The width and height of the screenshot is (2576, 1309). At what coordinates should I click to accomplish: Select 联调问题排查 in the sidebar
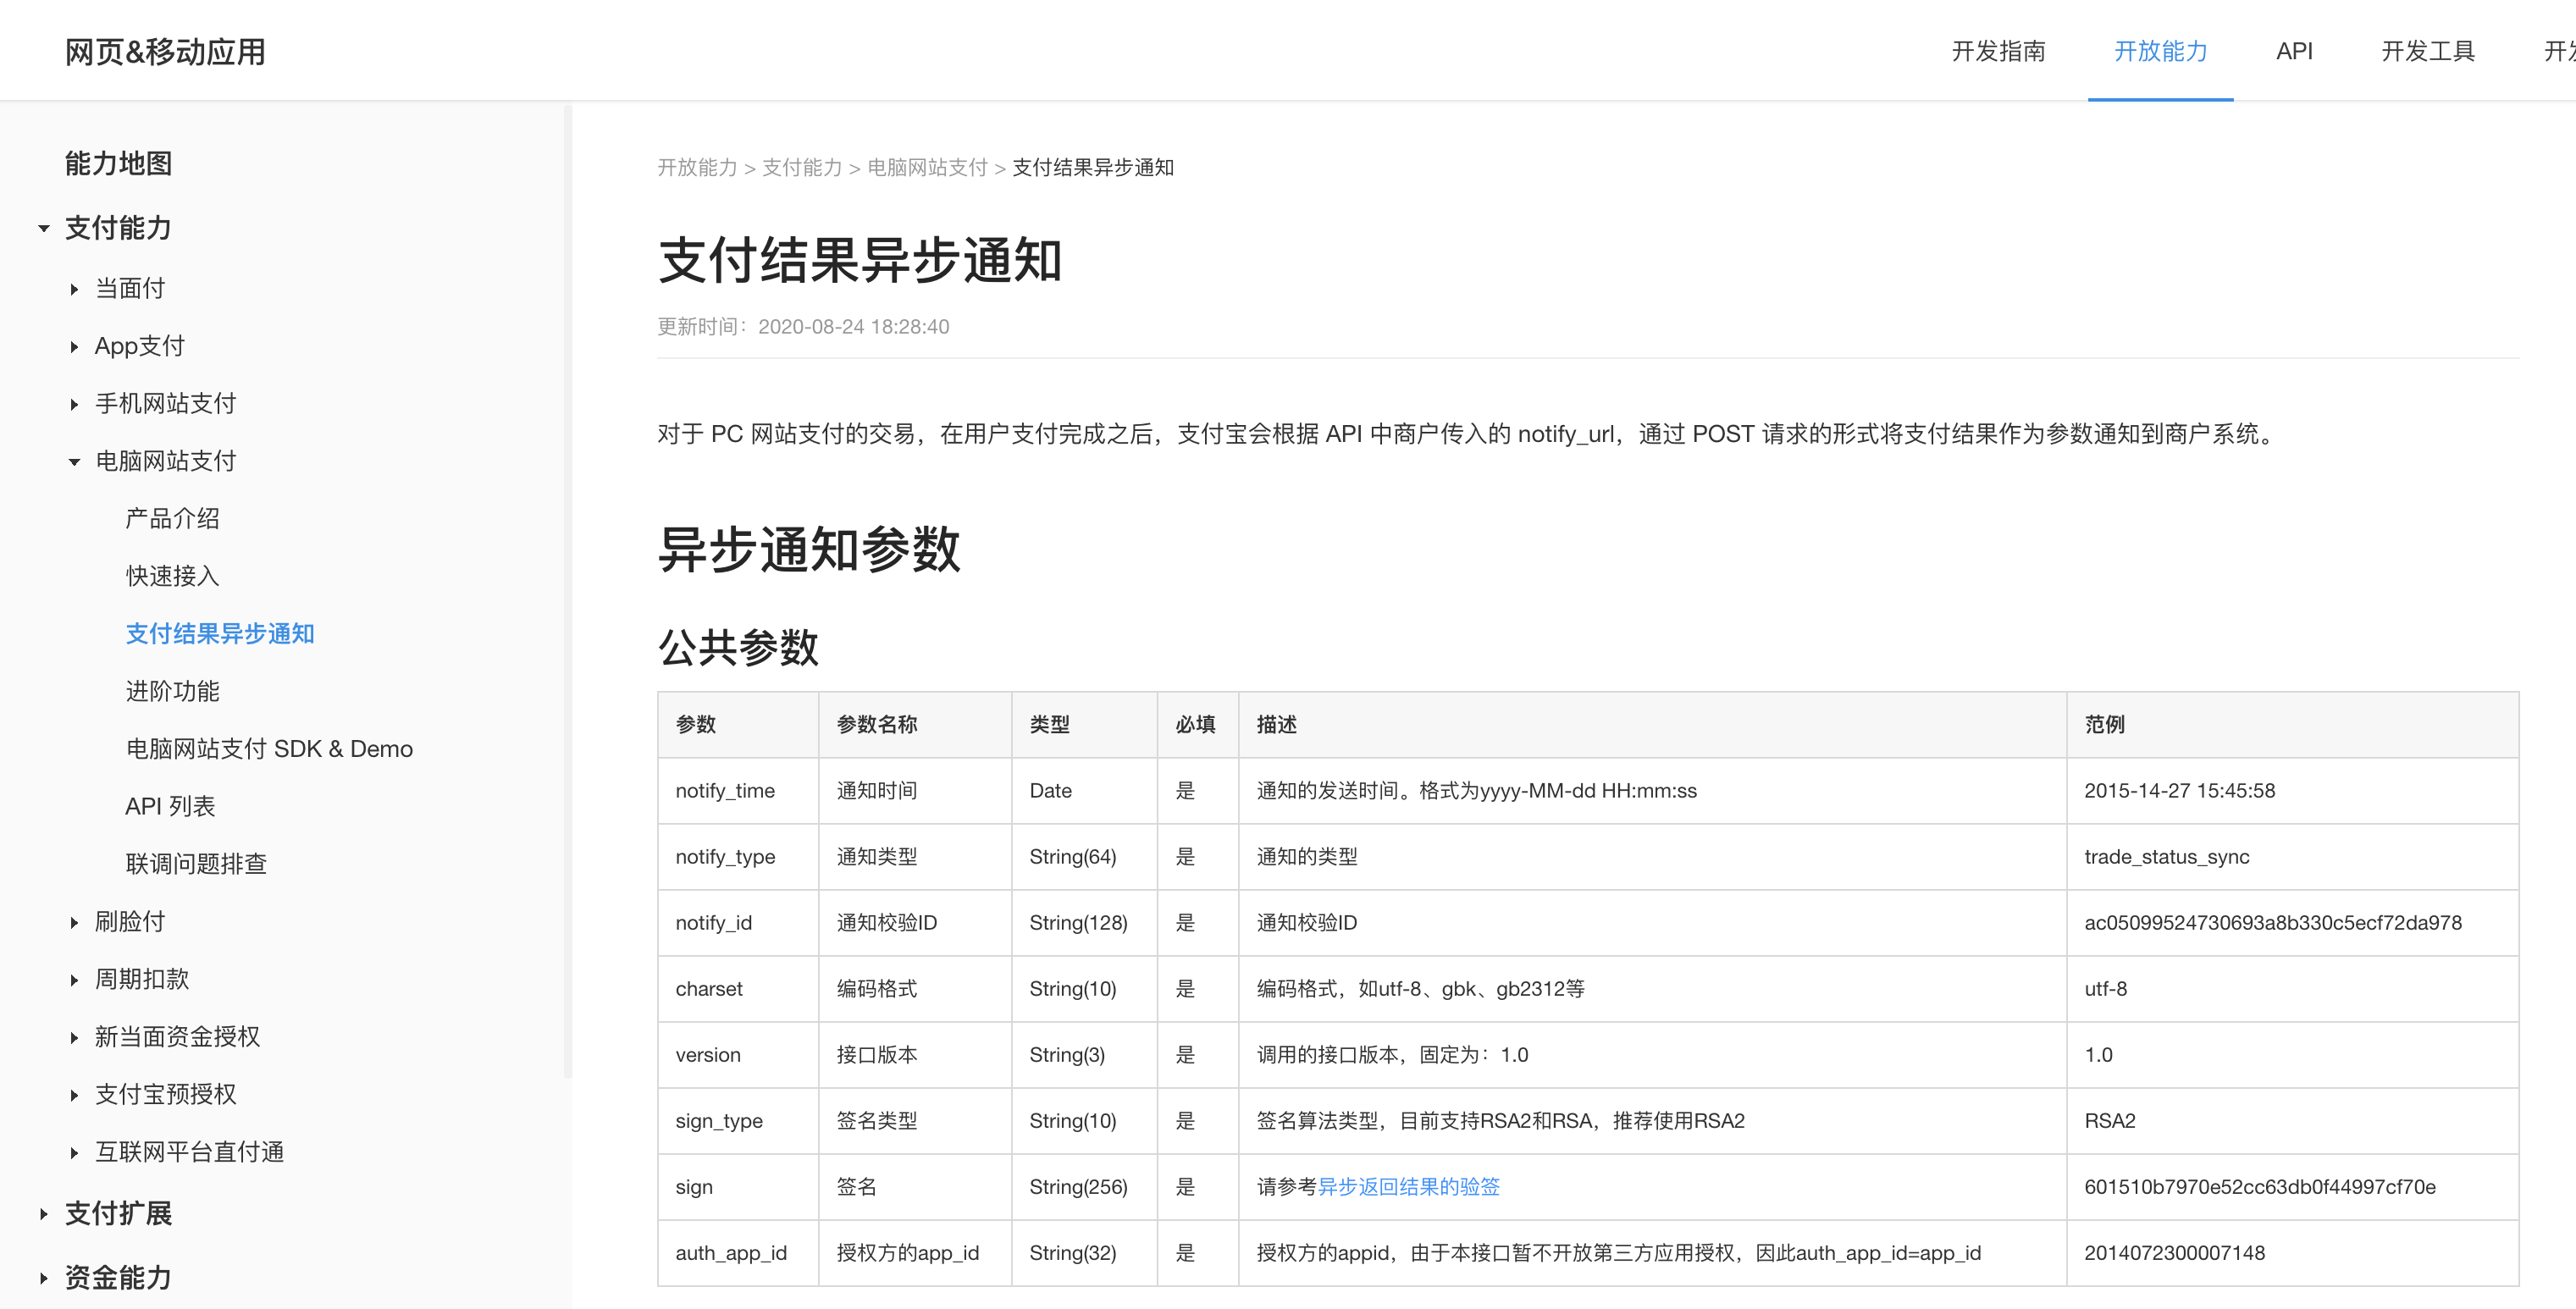tap(196, 864)
